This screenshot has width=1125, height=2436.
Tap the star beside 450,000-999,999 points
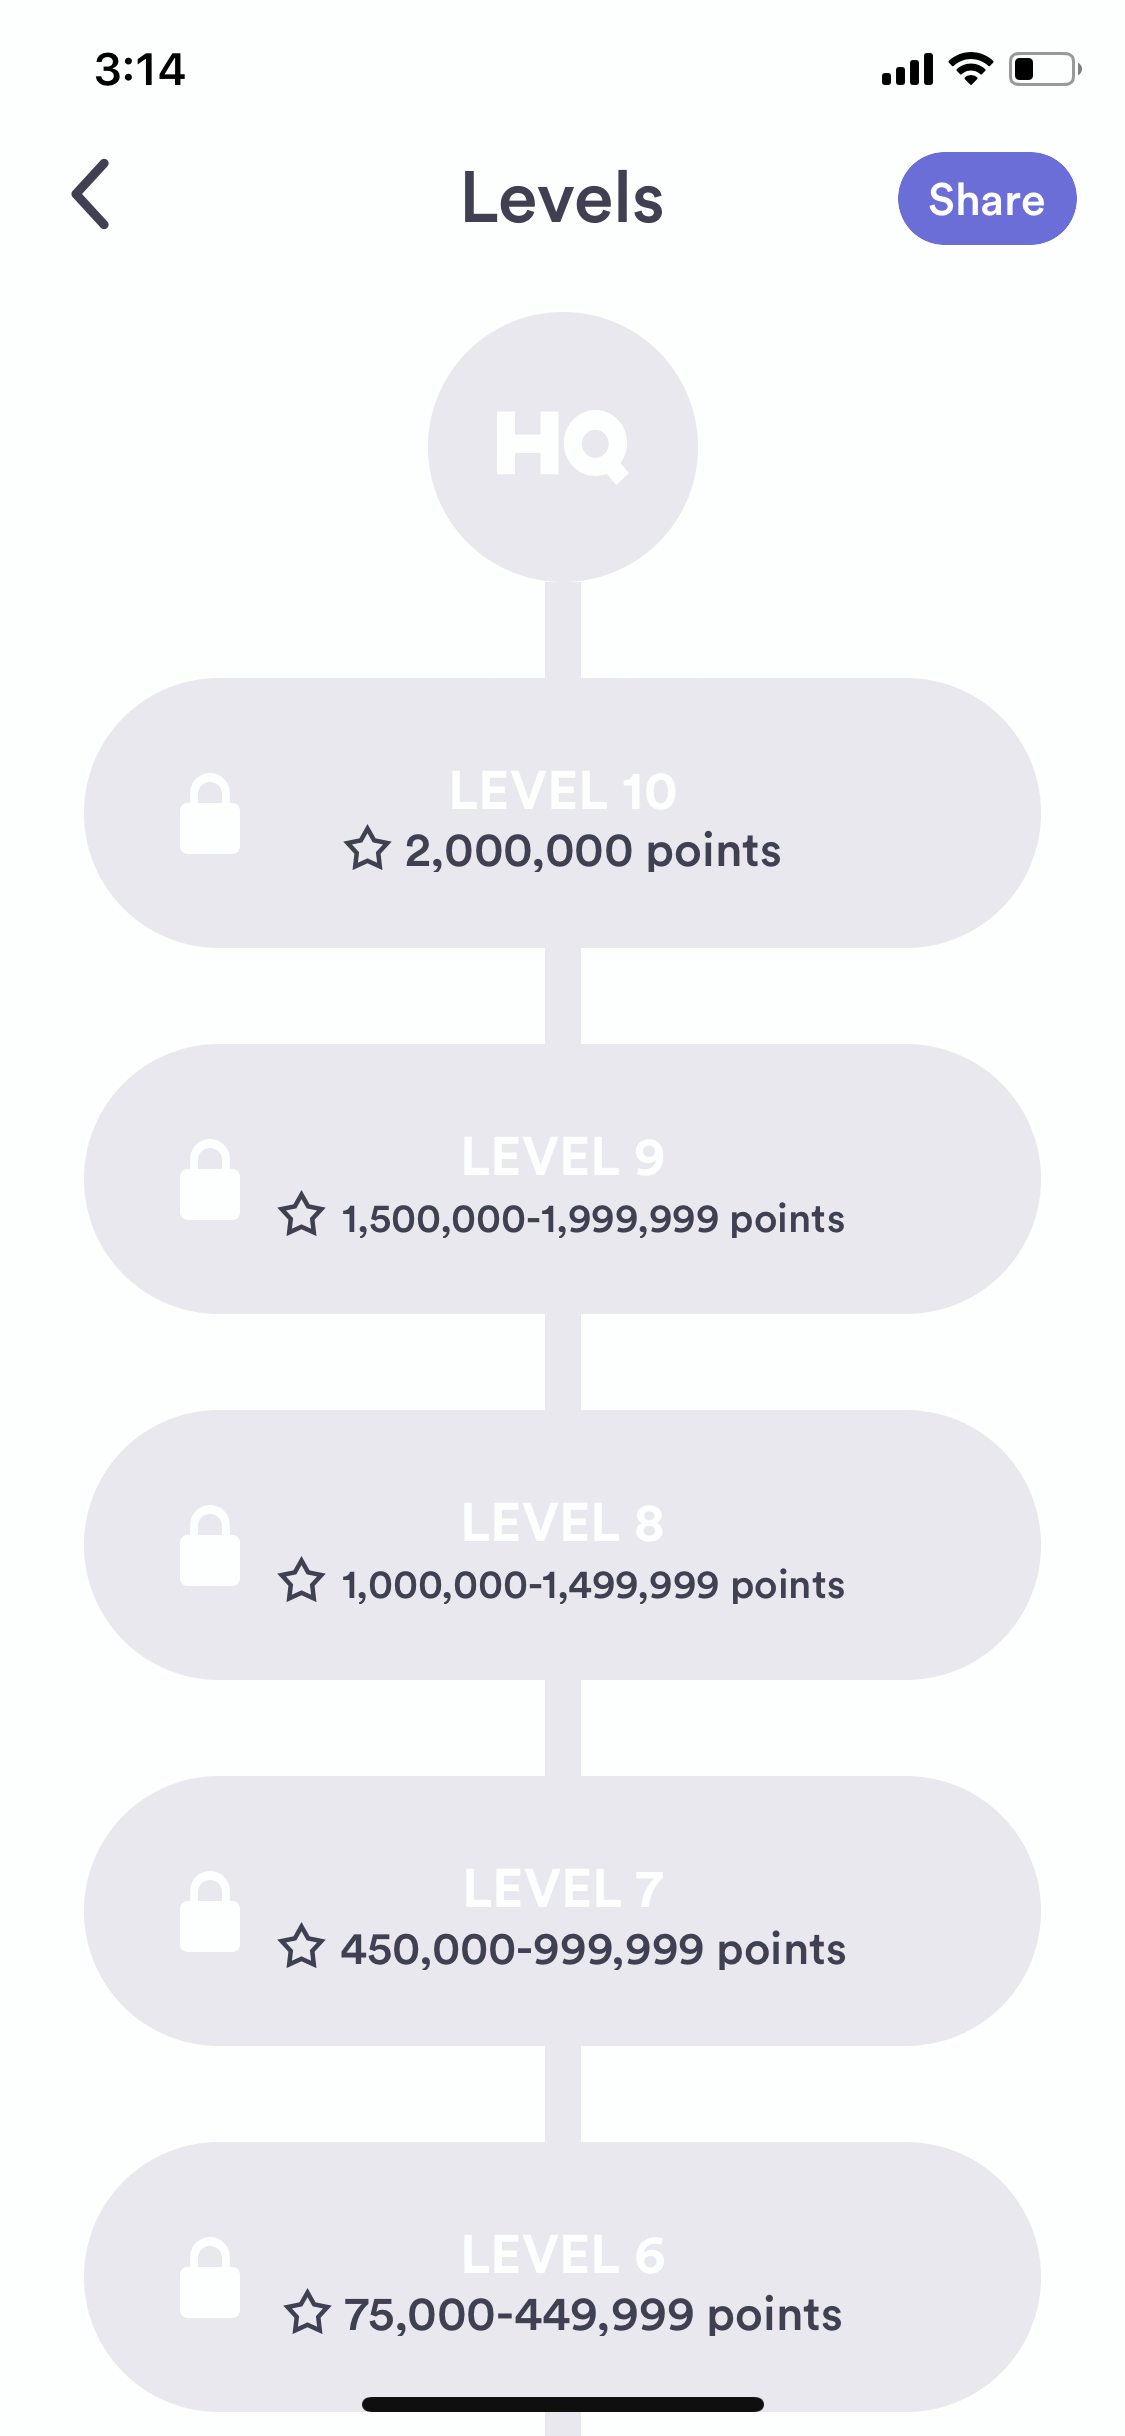pyautogui.click(x=301, y=1947)
